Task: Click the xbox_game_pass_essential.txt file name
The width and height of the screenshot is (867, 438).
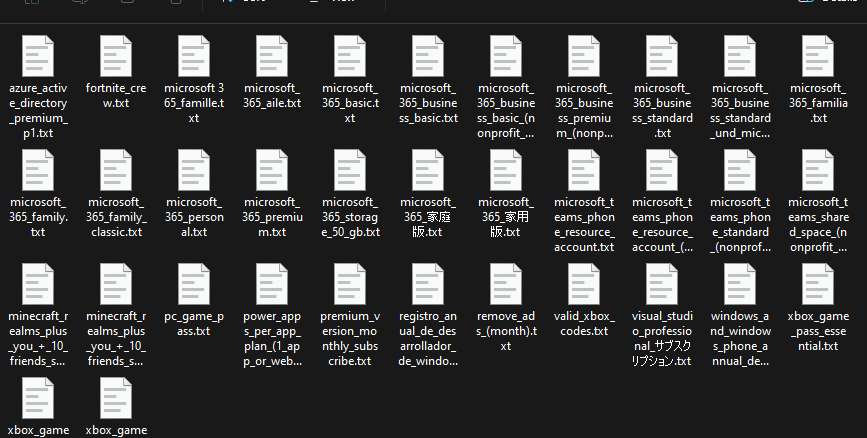Action: pos(818,331)
